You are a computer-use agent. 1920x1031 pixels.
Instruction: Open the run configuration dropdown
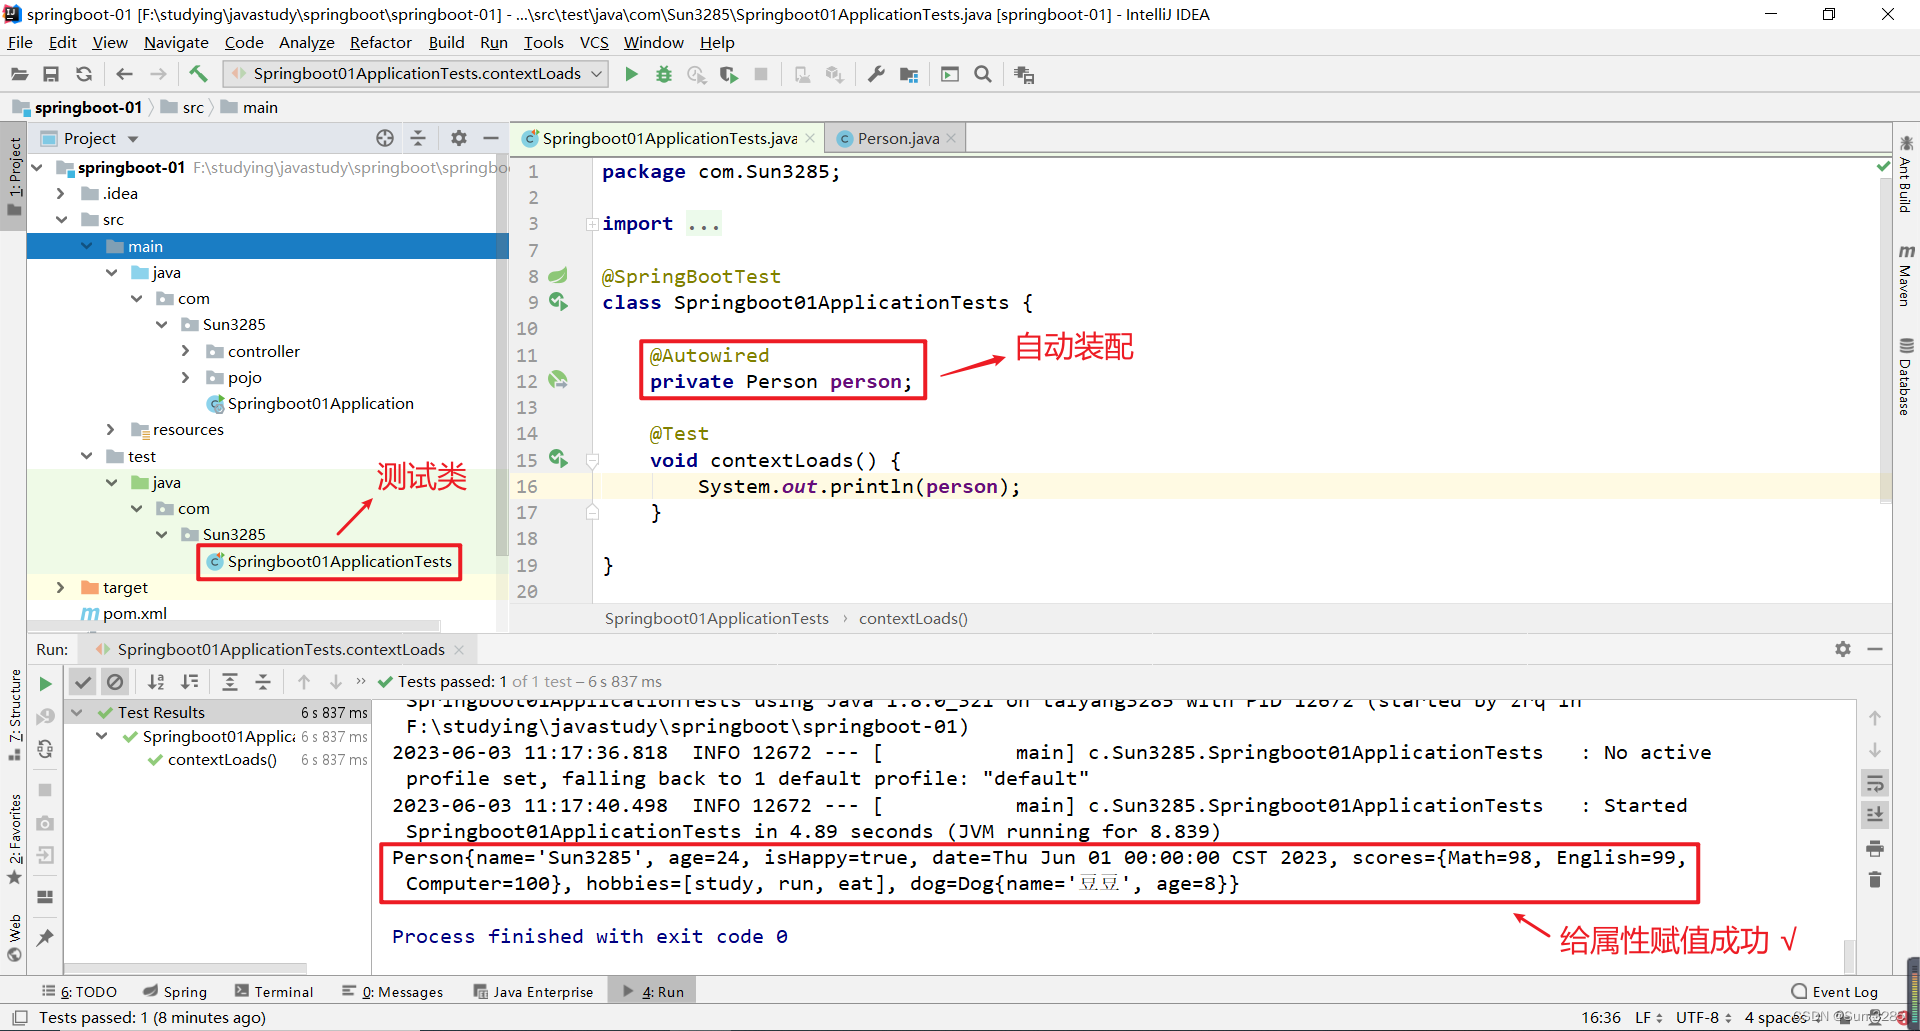tap(416, 74)
